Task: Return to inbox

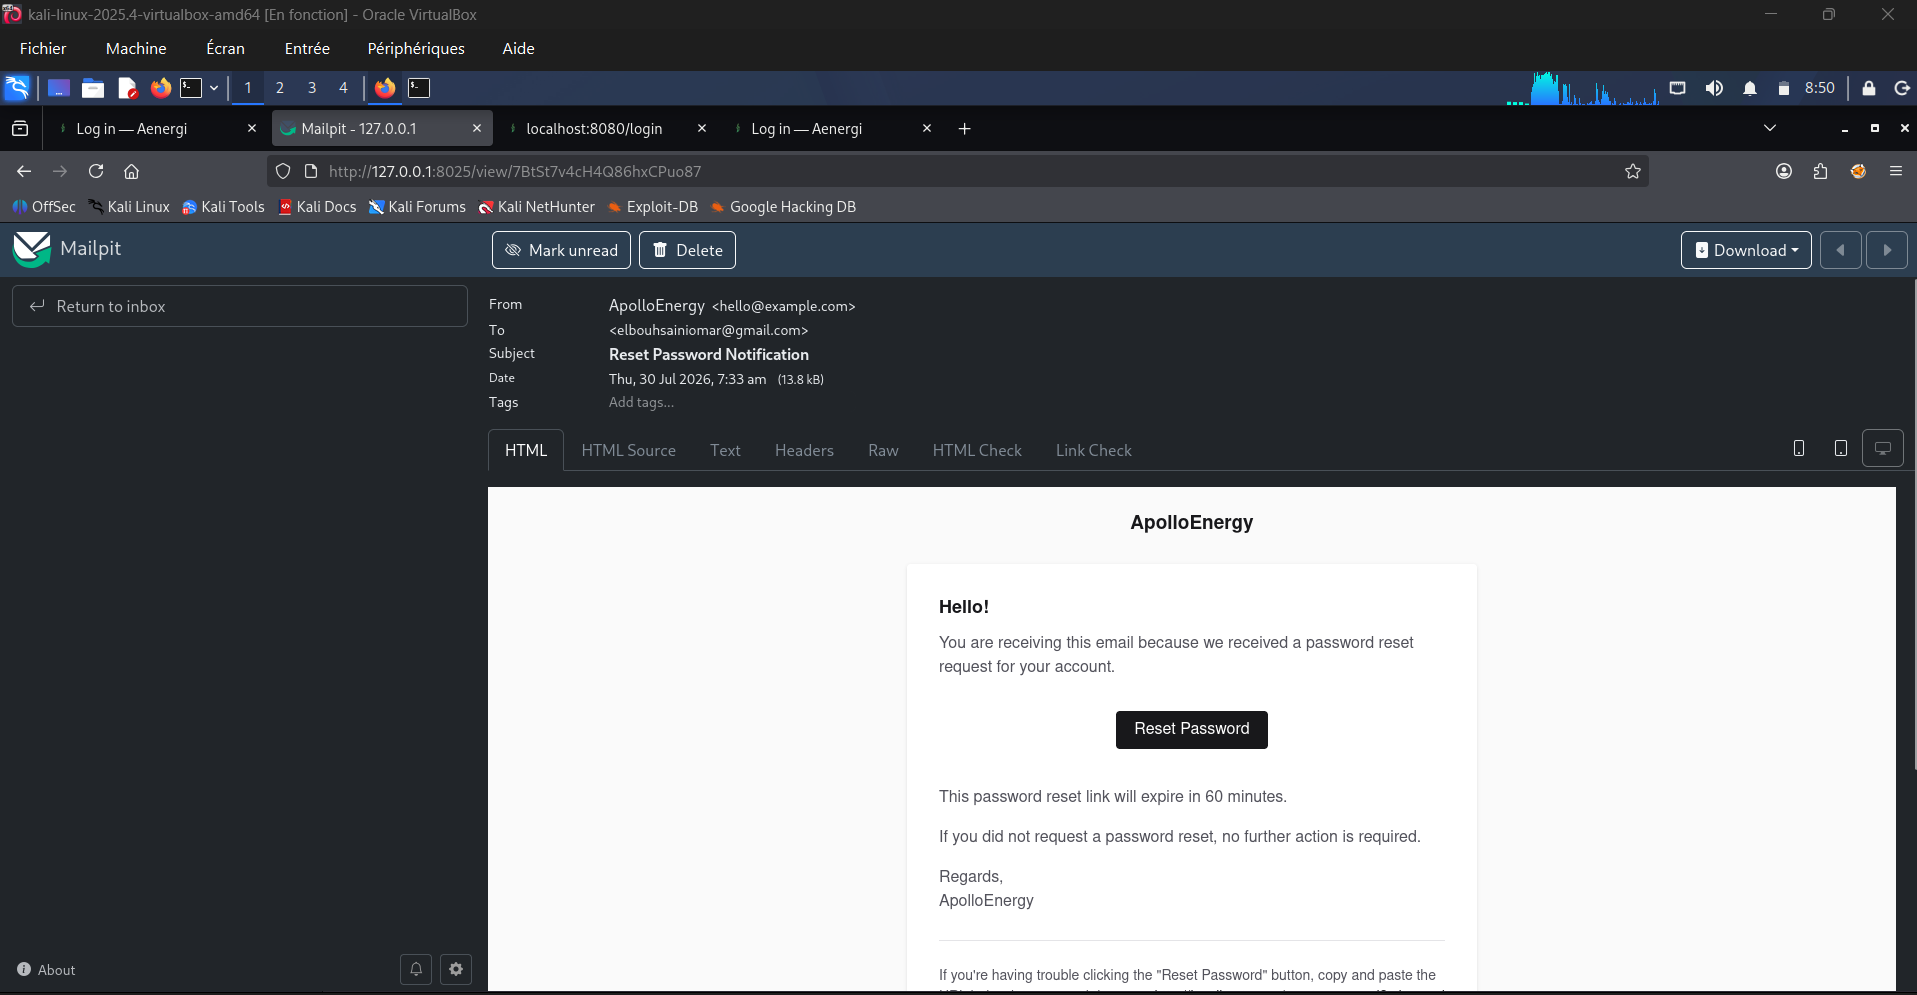Action: [240, 306]
